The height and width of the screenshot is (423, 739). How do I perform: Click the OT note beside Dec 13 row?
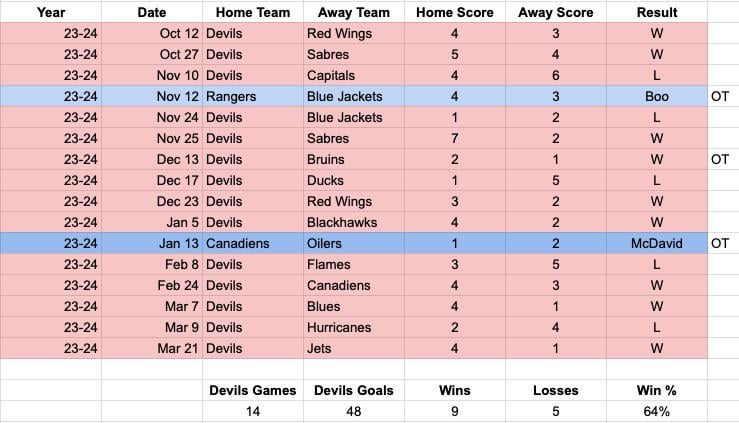(720, 159)
